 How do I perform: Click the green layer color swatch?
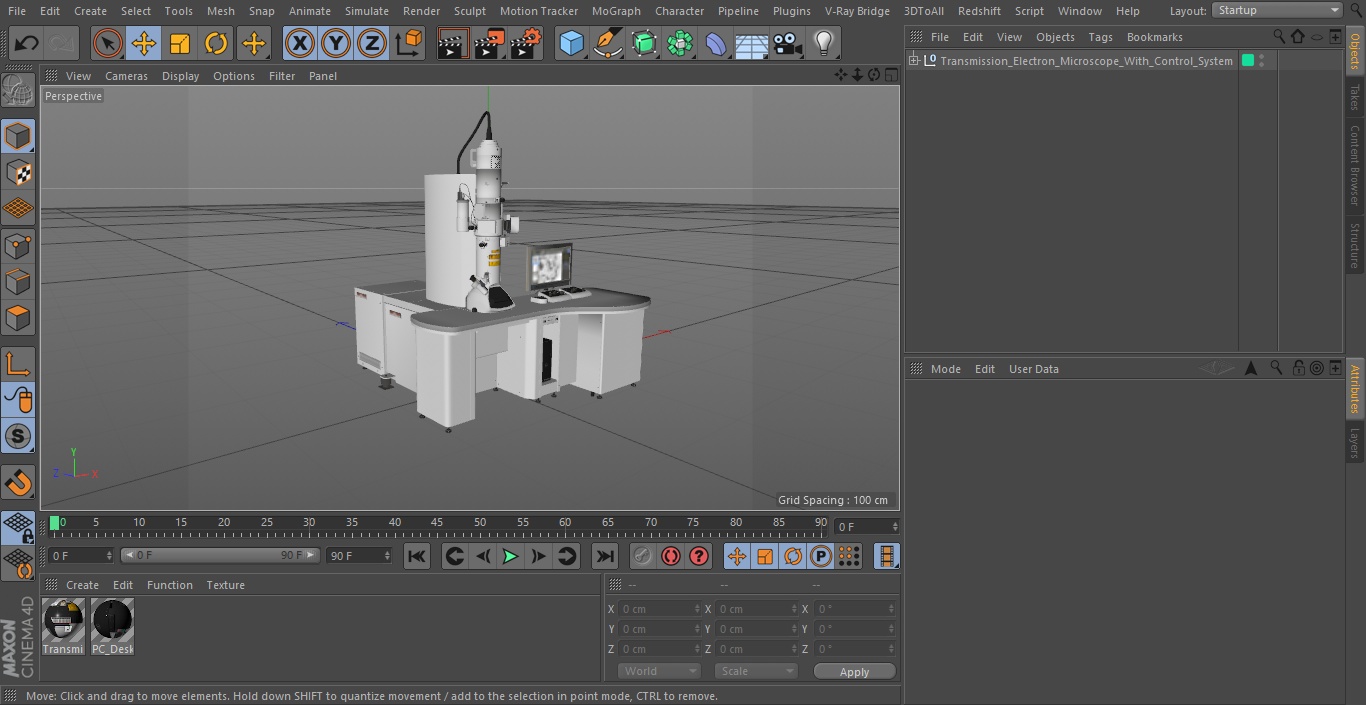coord(1248,61)
